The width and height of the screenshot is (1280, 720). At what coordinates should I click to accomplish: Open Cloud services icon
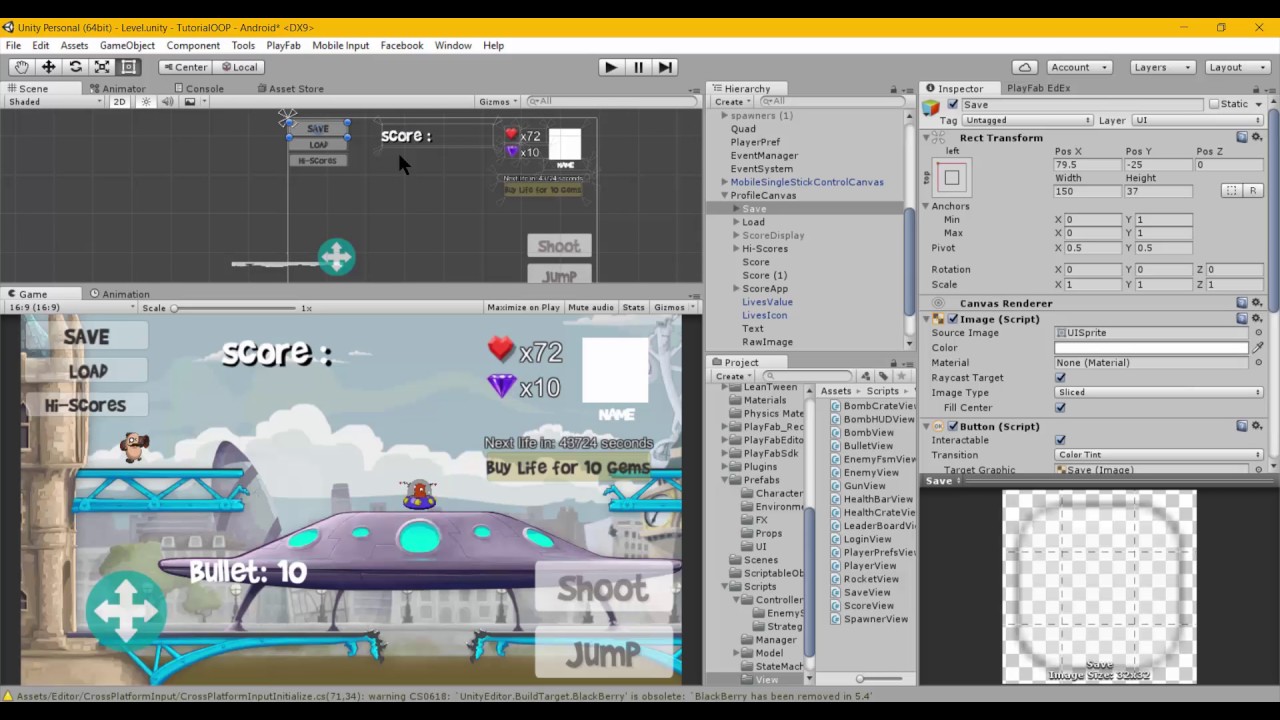(1025, 67)
